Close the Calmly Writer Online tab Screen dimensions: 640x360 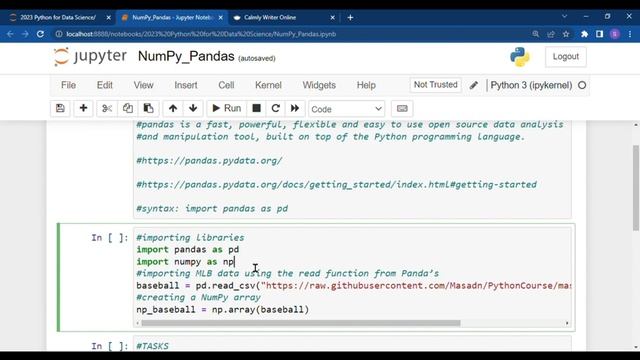tap(332, 18)
